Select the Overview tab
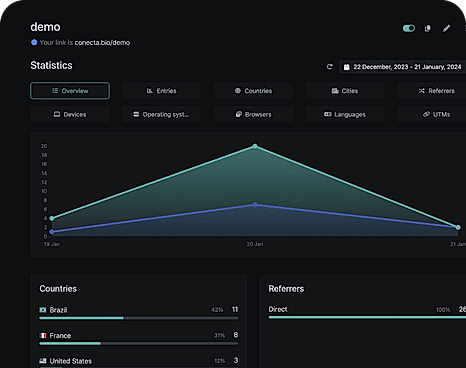Viewport: 466px width, 368px height. tap(70, 91)
